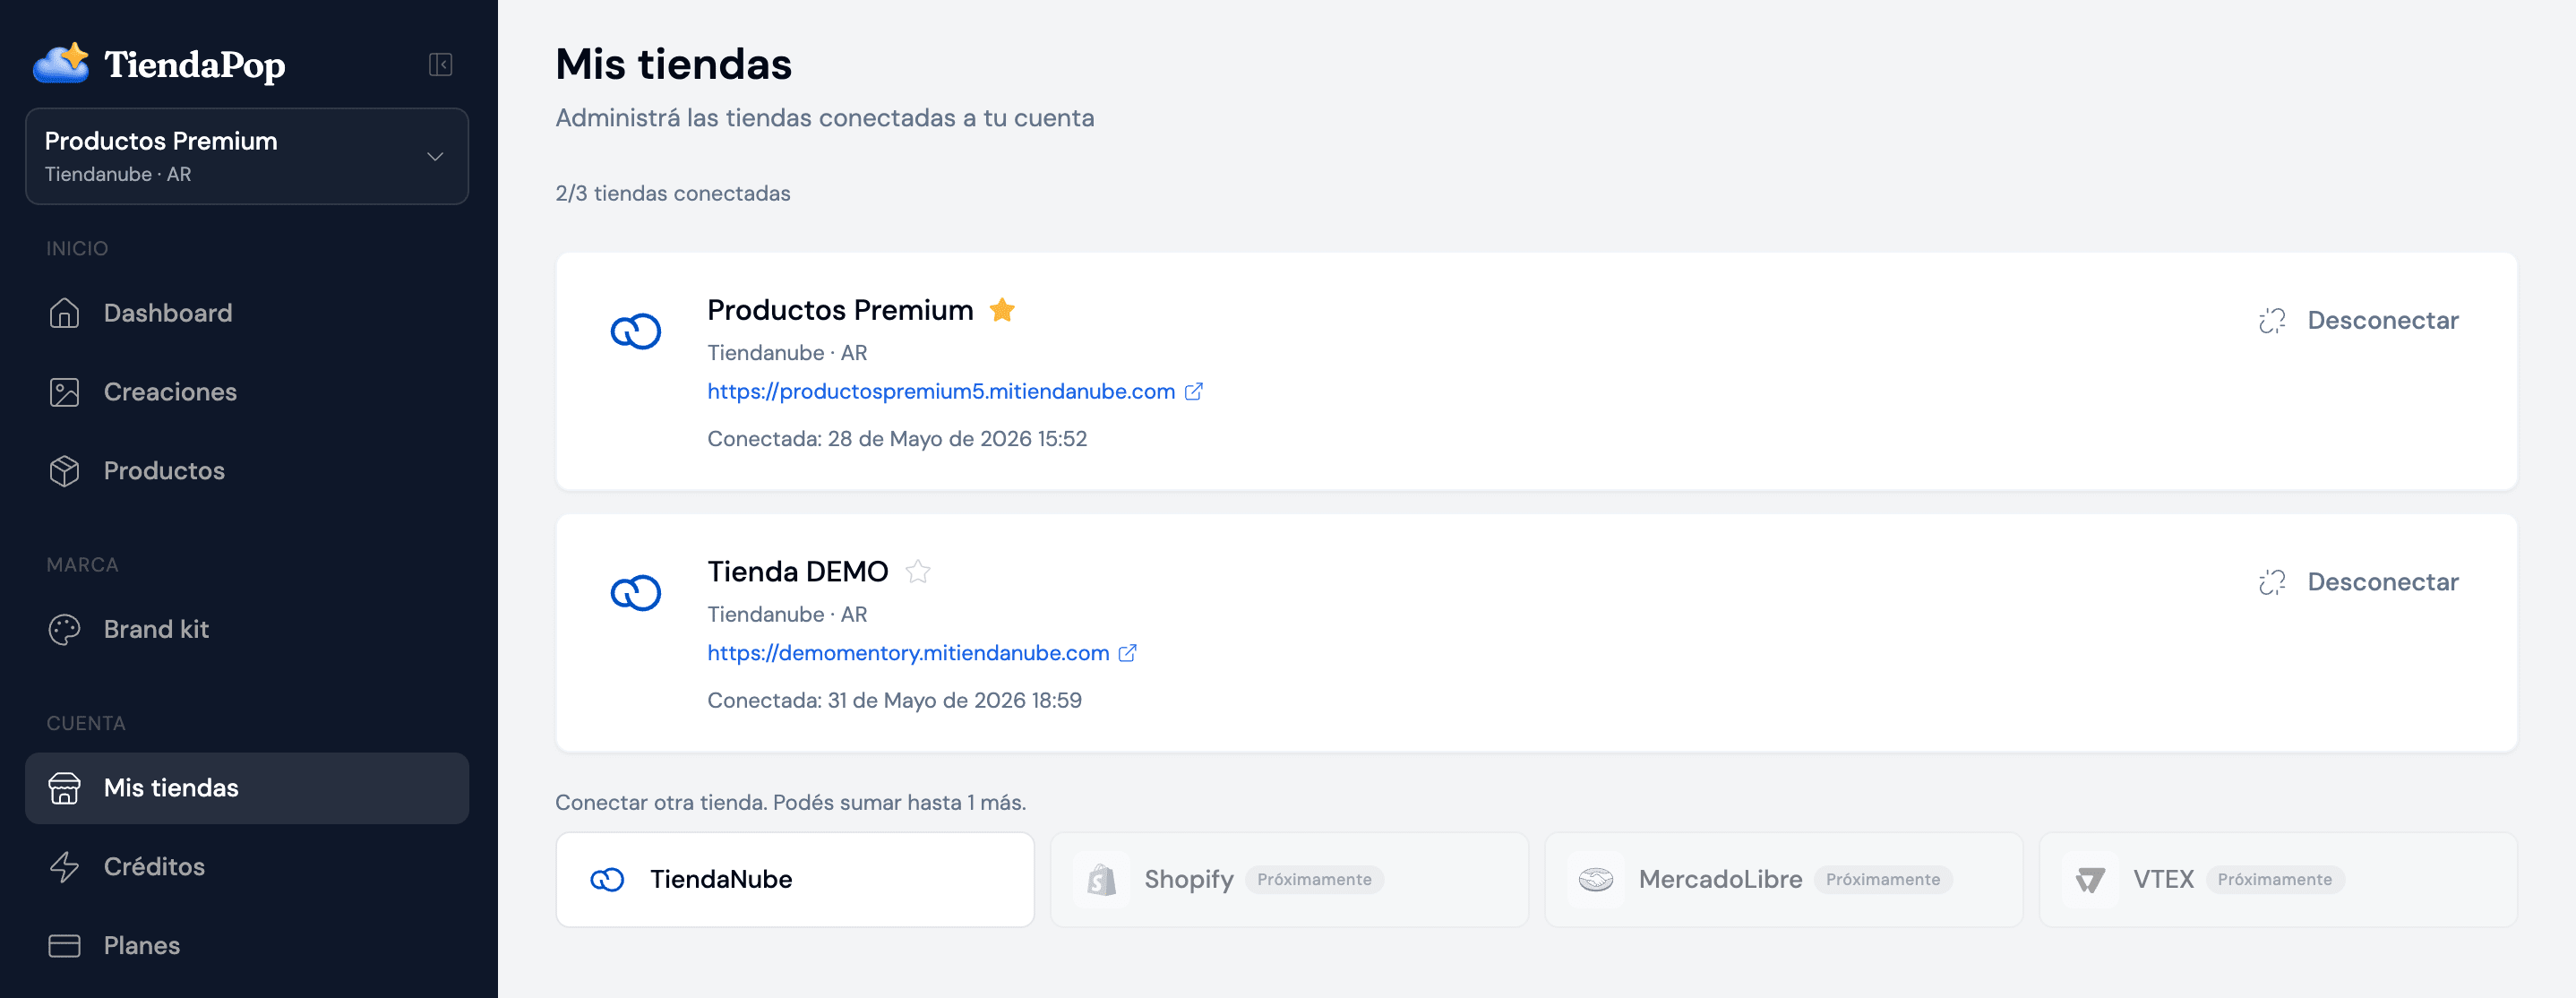Image resolution: width=2576 pixels, height=998 pixels.
Task: Select the Shopify Próximamente card
Action: coord(1289,880)
